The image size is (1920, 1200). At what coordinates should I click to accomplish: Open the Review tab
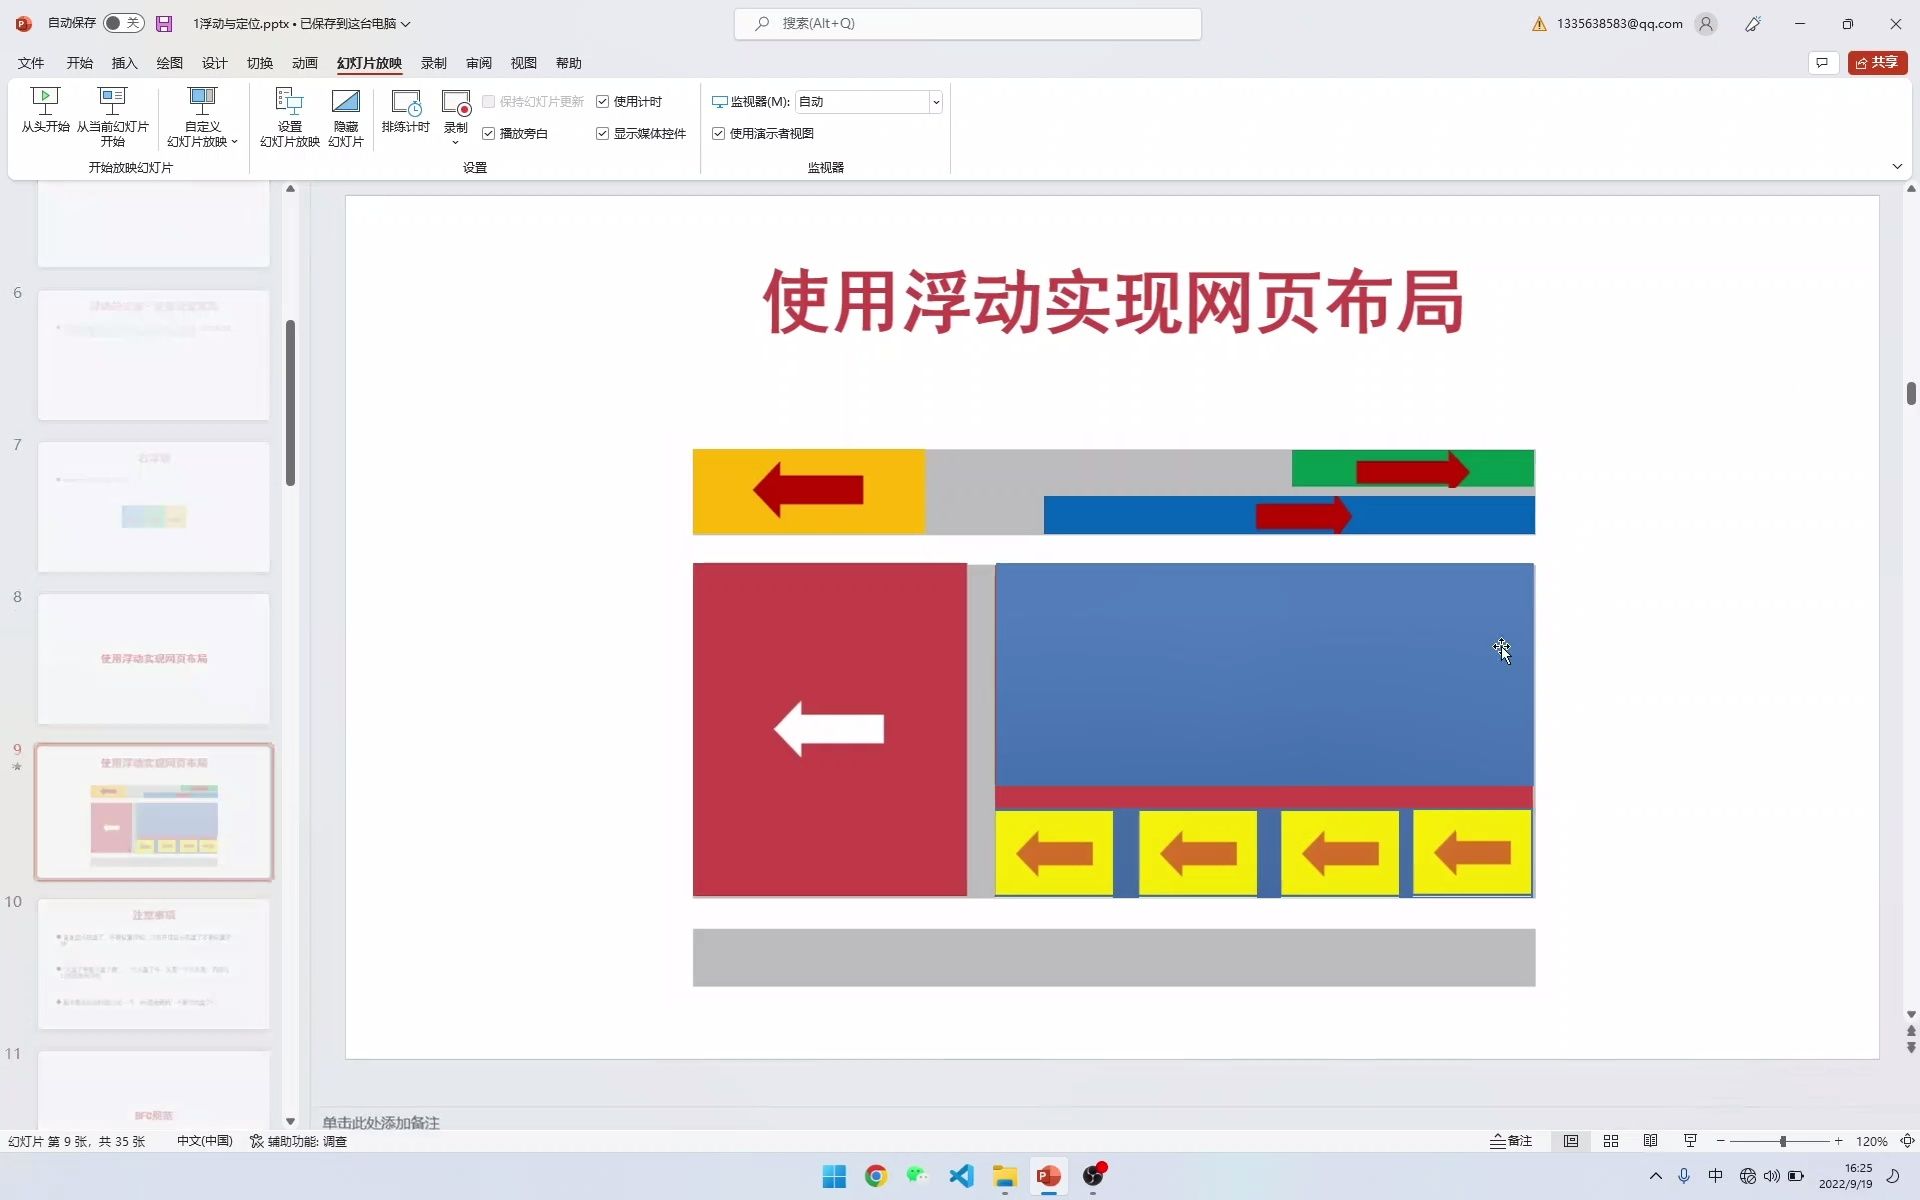pyautogui.click(x=478, y=63)
